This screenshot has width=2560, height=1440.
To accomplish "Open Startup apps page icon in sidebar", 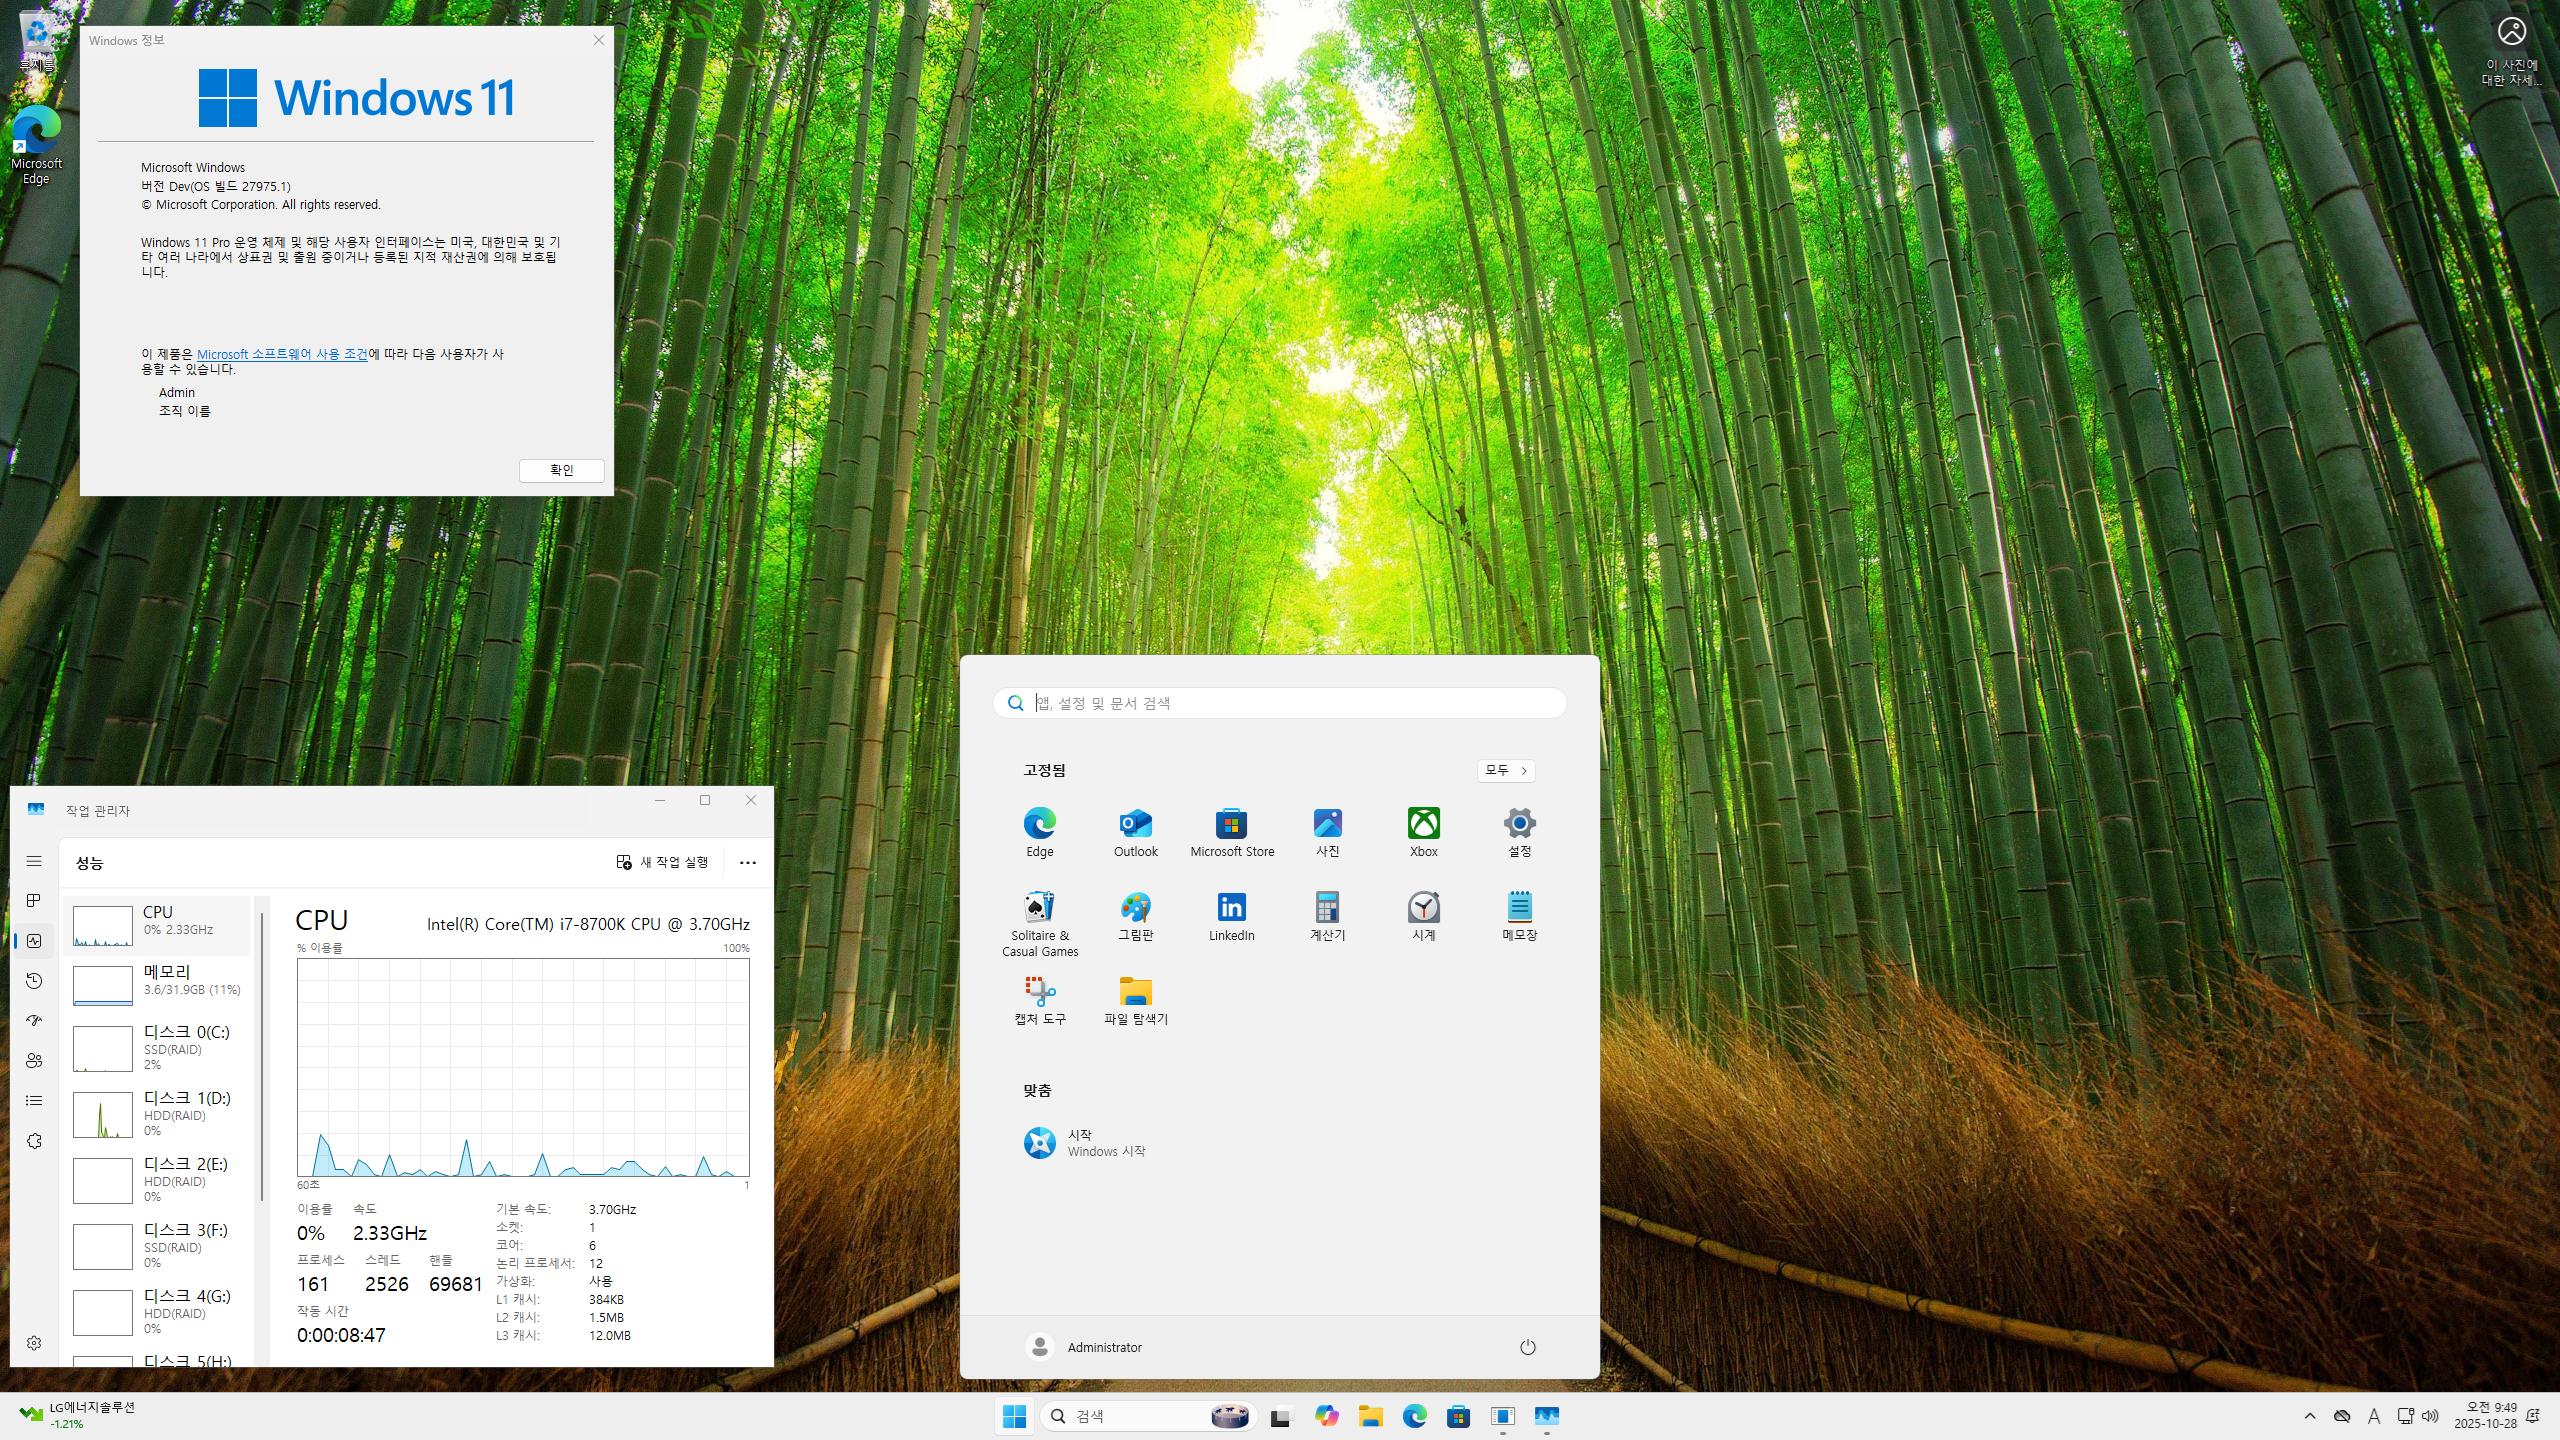I will pyautogui.click(x=34, y=1021).
